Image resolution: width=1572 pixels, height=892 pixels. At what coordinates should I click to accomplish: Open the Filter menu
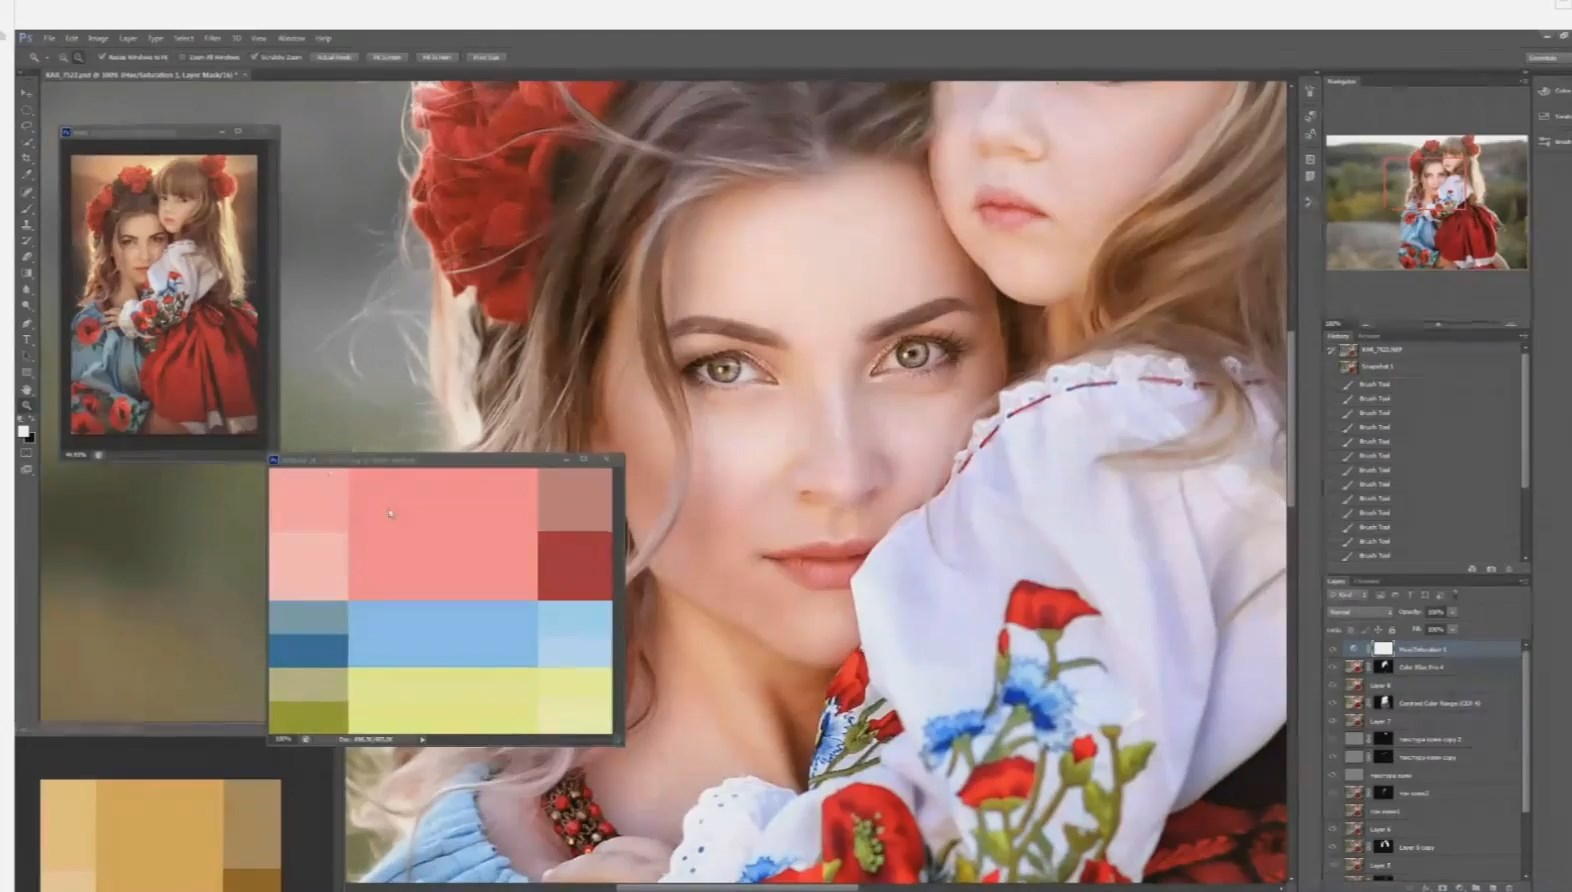pyautogui.click(x=212, y=38)
